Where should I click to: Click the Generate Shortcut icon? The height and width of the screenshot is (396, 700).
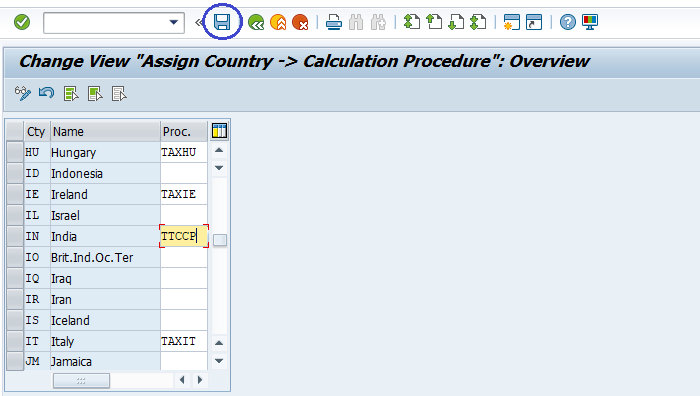pyautogui.click(x=534, y=22)
